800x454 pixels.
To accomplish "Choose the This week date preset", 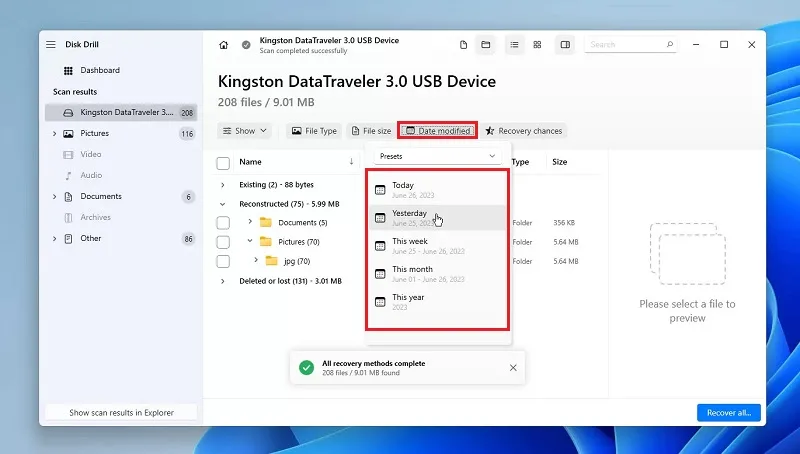I will pos(437,246).
